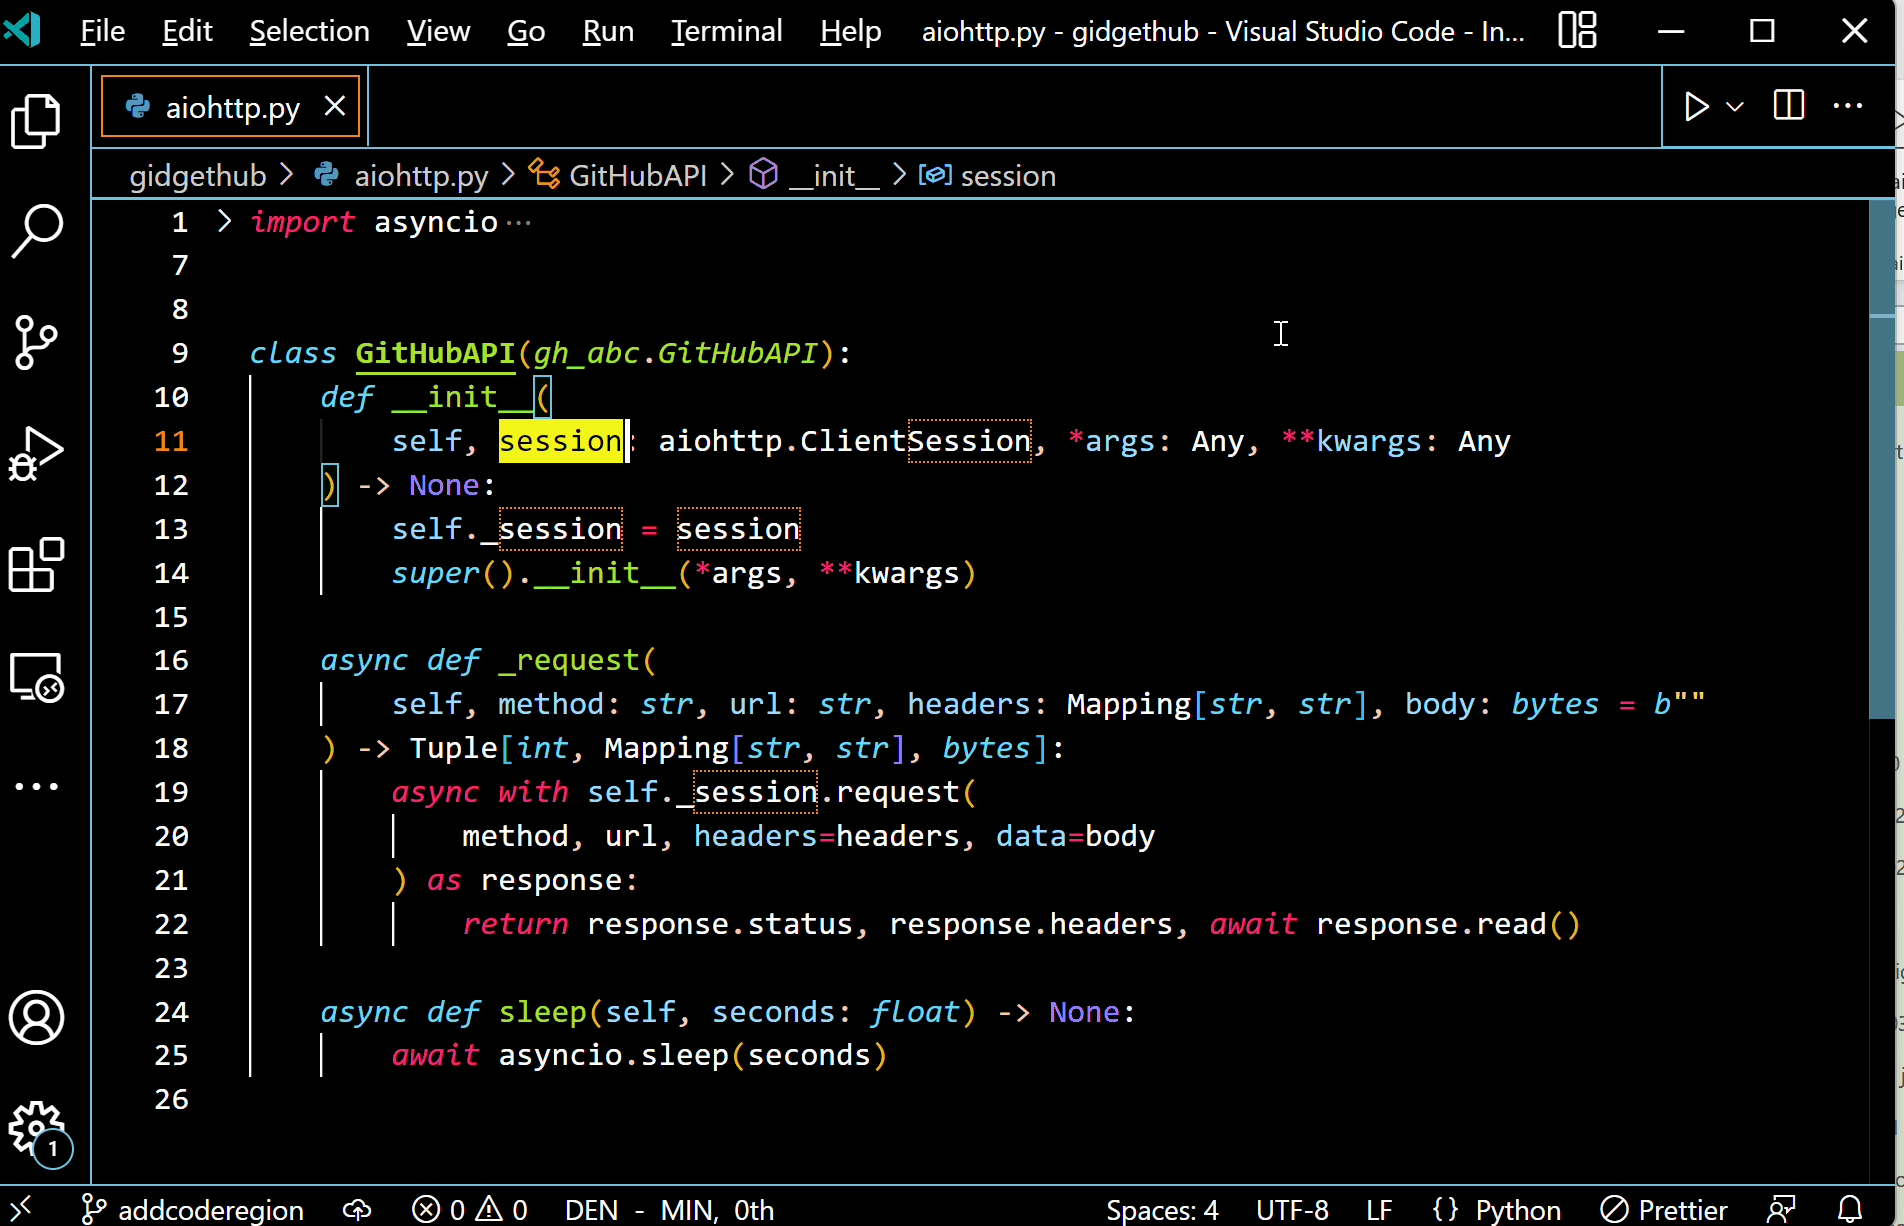Open notifications bell in status bar
The height and width of the screenshot is (1226, 1904).
1850,1210
